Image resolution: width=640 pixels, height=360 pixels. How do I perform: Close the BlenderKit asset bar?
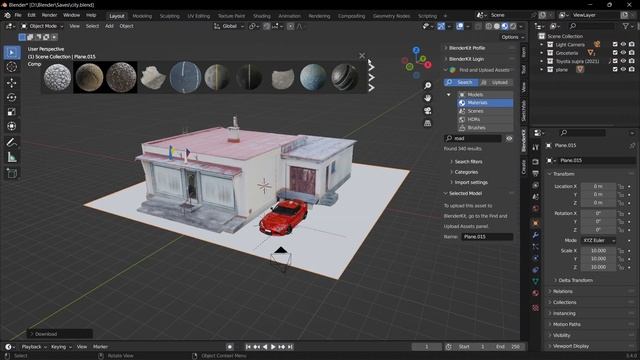pos(362,56)
